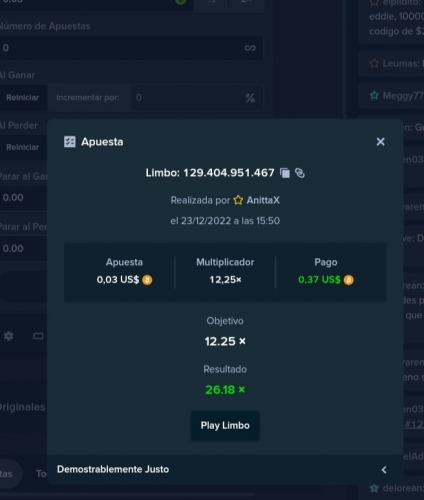424x500 pixels.
Task: Click the Apuesta bet slip icon
Action: [70, 142]
